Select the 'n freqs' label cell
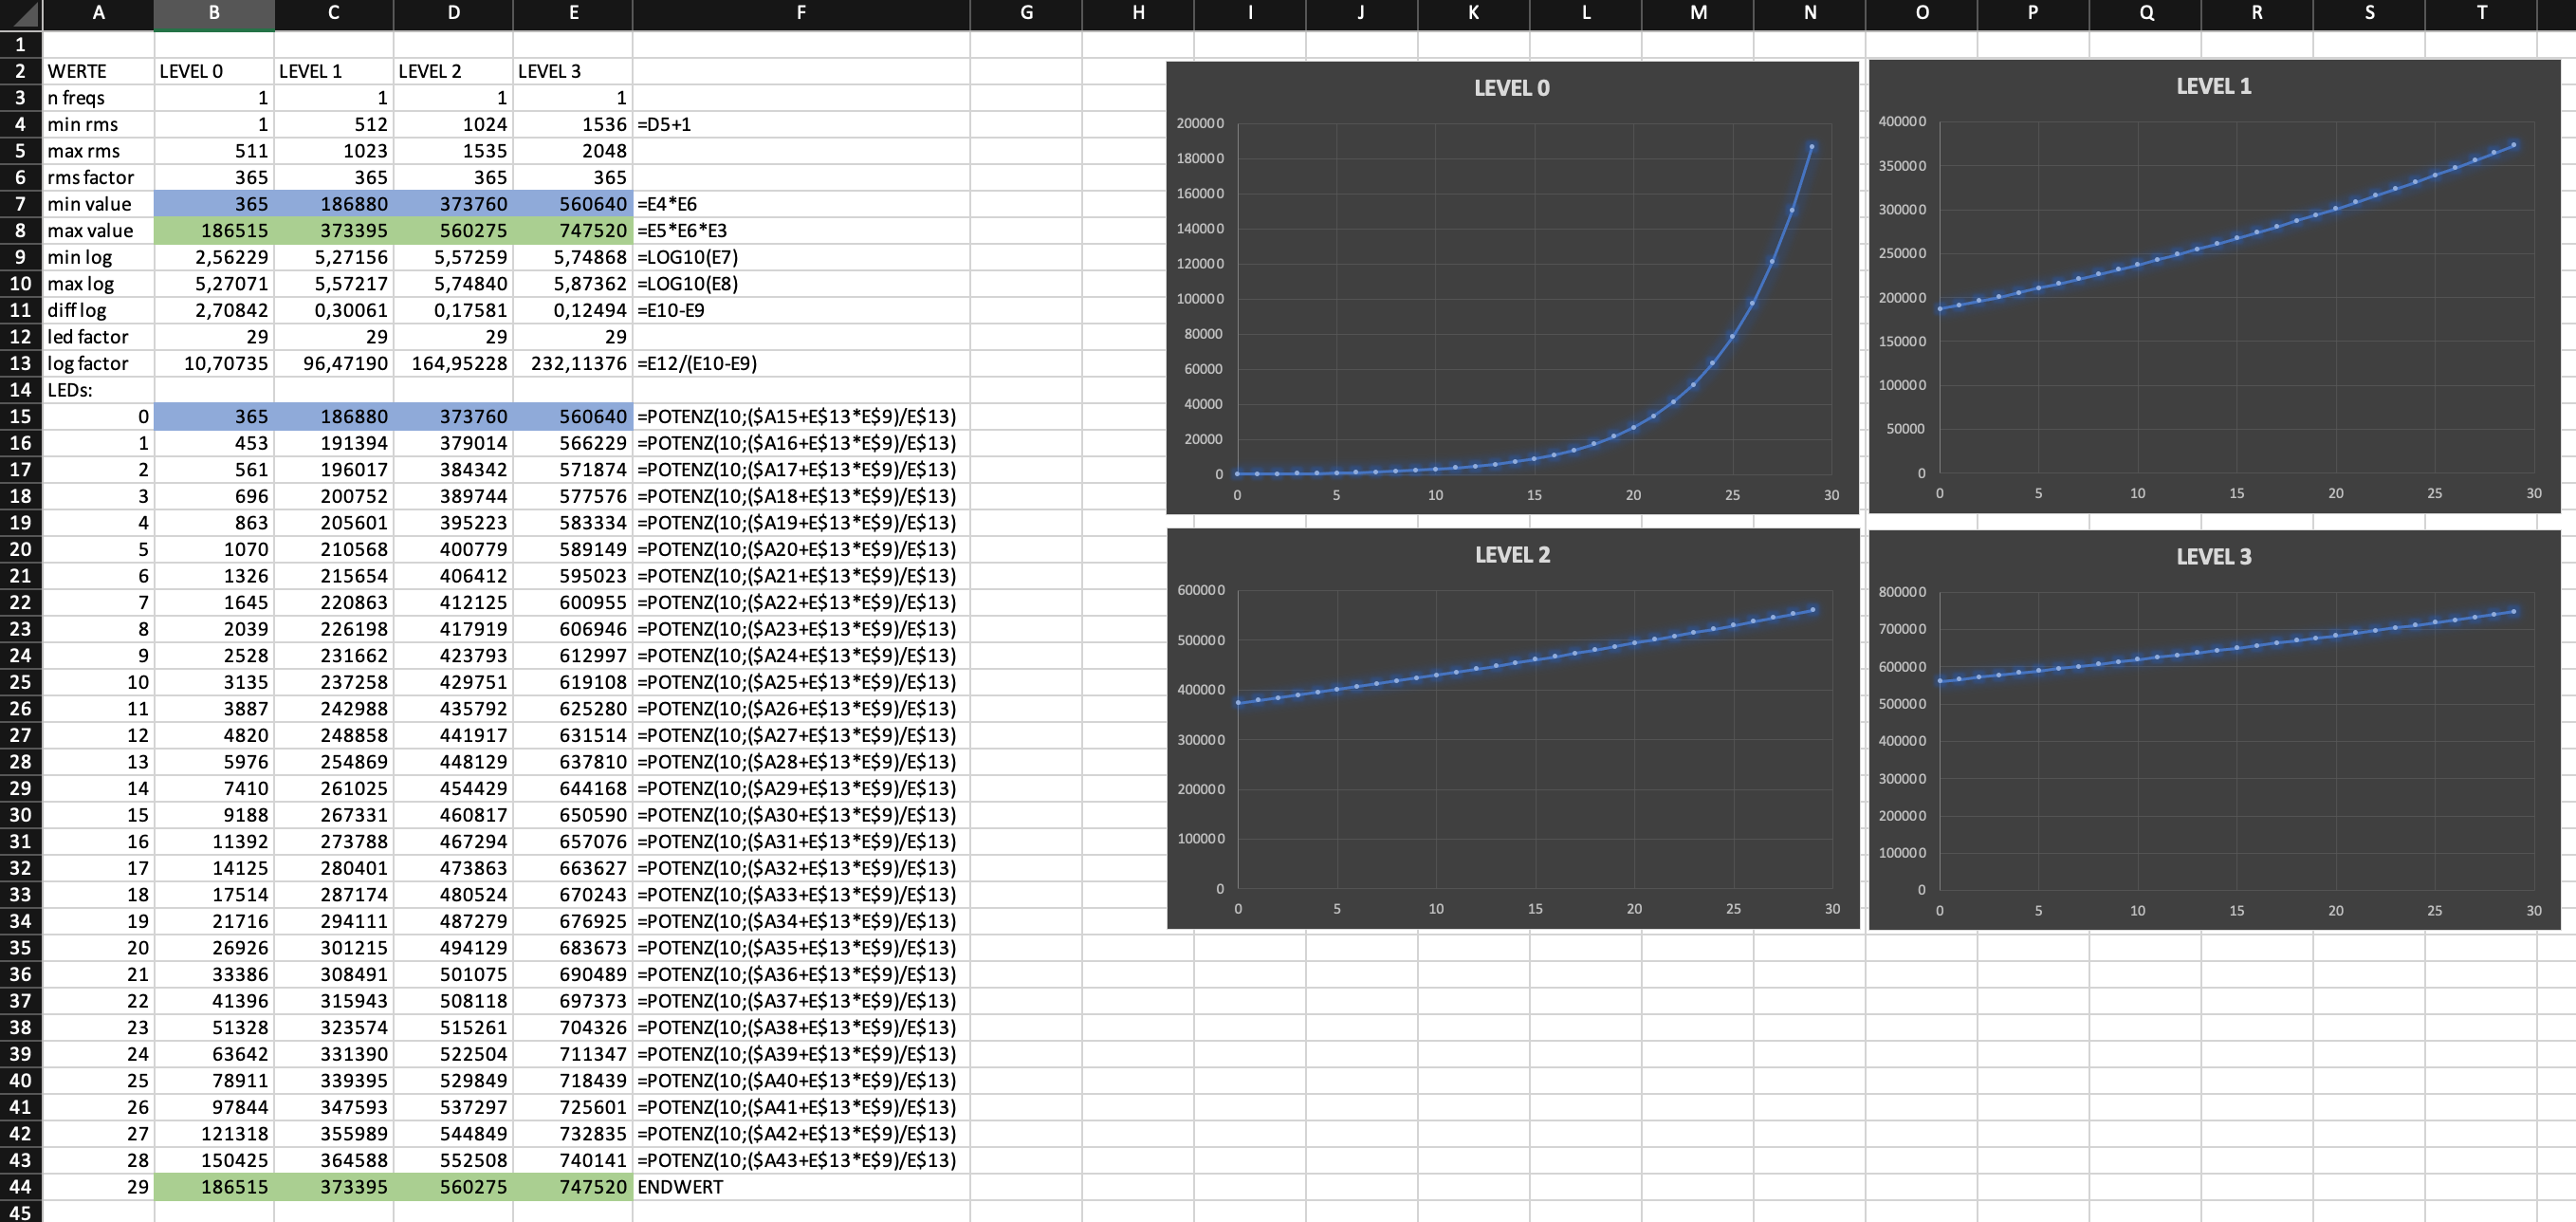Image resolution: width=2576 pixels, height=1222 pixels. [x=99, y=98]
